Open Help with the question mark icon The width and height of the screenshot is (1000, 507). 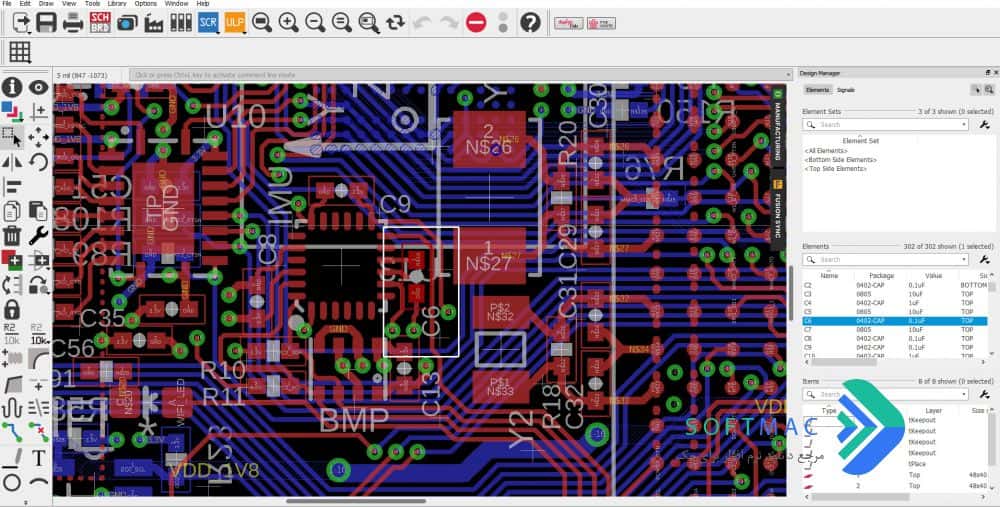pos(530,23)
